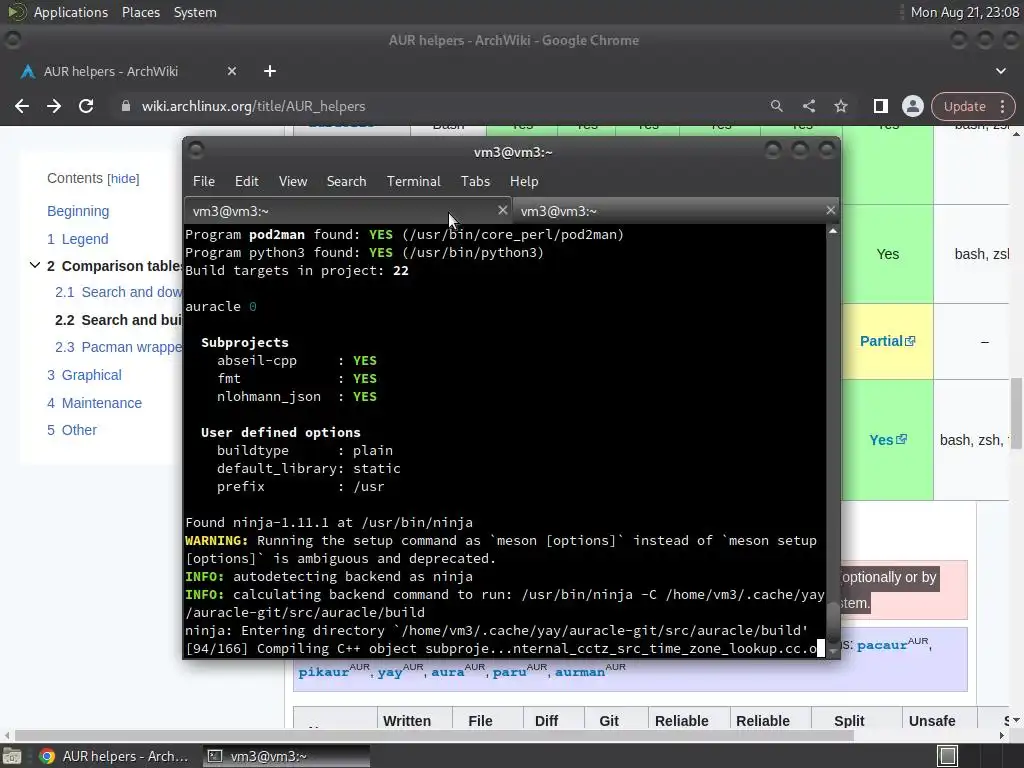The height and width of the screenshot is (768, 1024).
Task: Go to 1 Legend section
Action: [78, 239]
